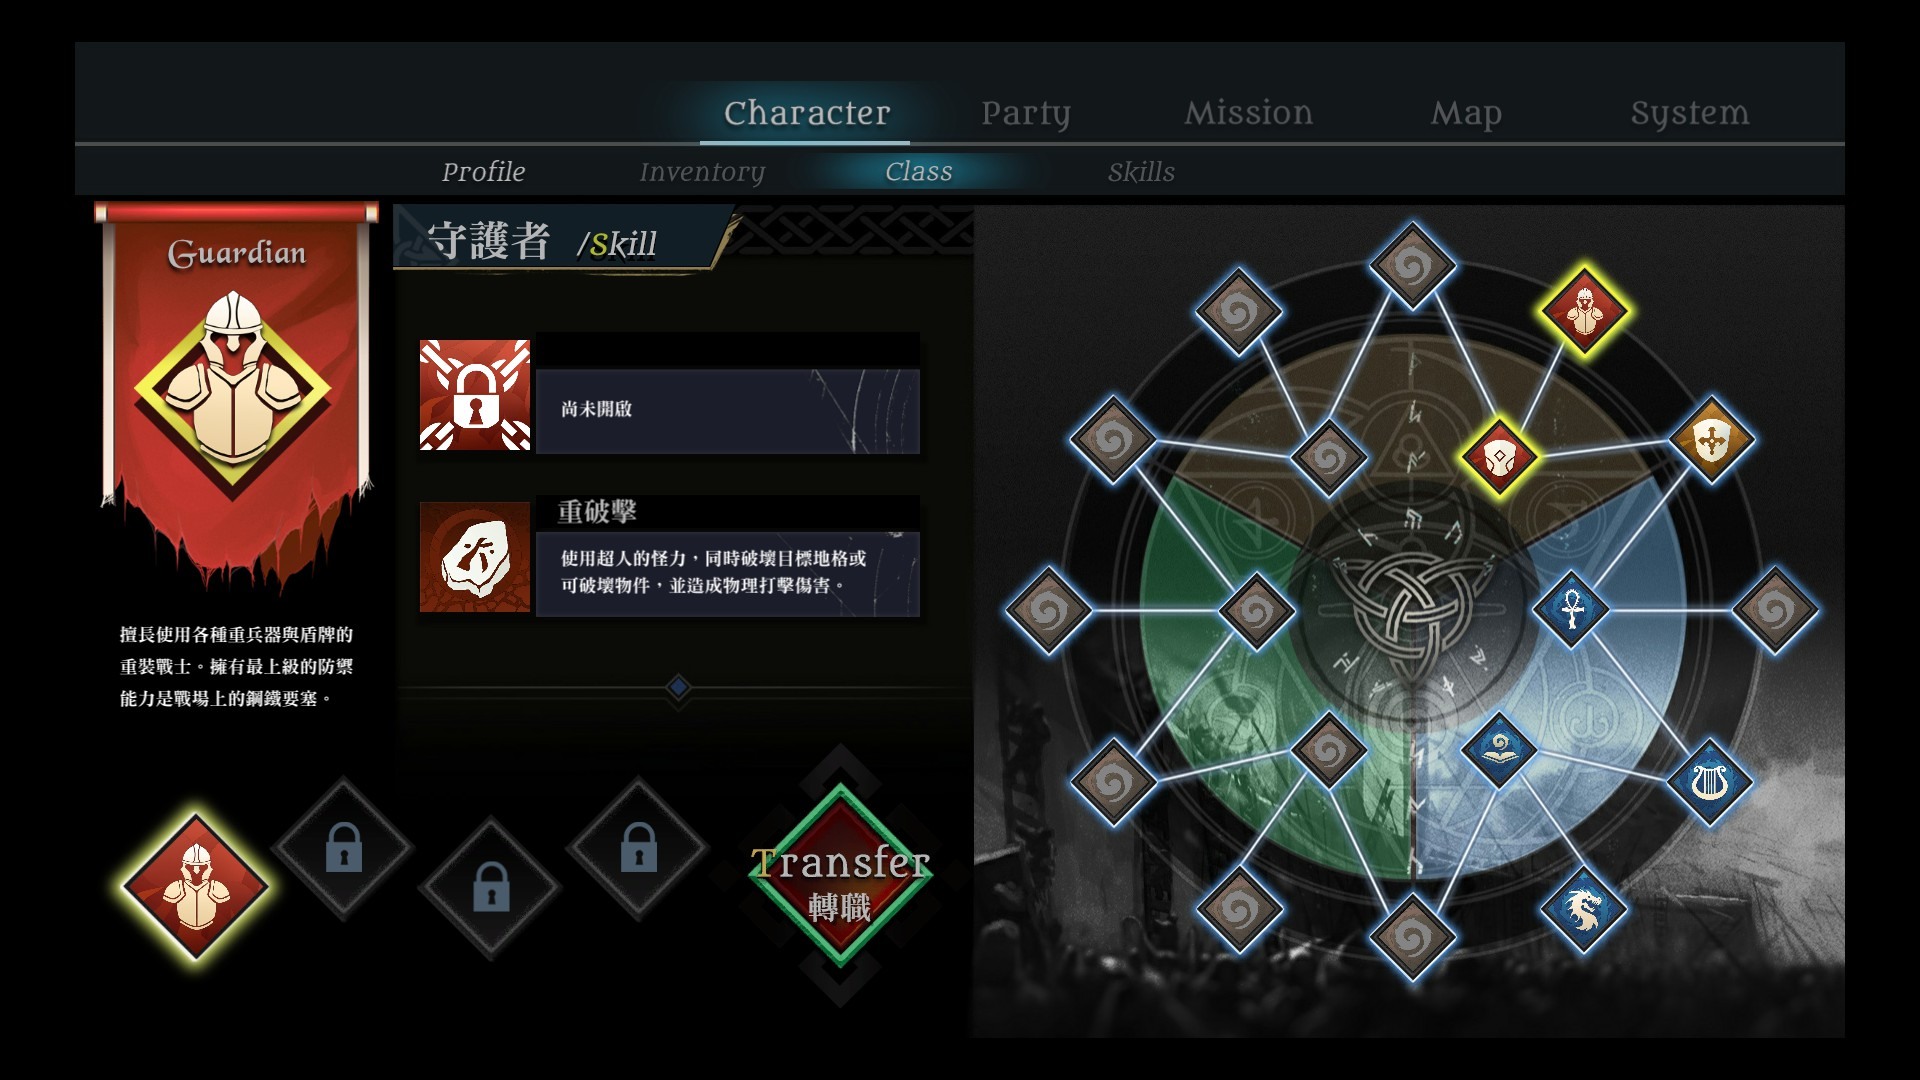Click the Transfer class change button

[840, 875]
